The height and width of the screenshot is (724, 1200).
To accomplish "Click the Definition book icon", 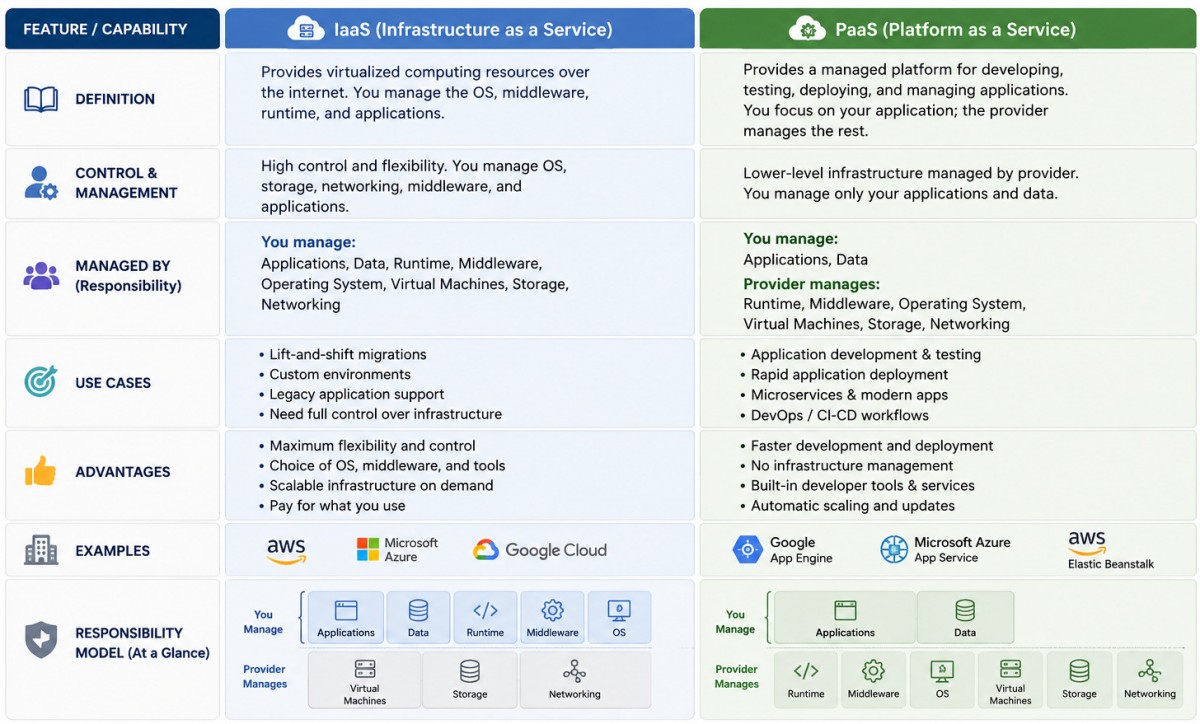I will (x=41, y=99).
